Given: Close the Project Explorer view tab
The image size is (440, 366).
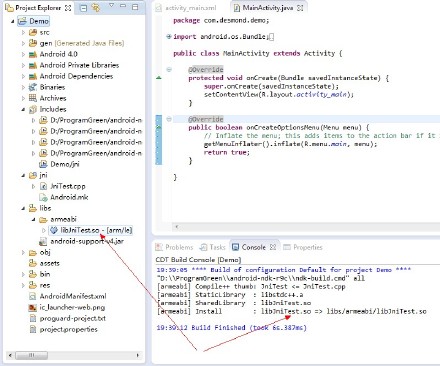Looking at the screenshot, I should 68,8.
